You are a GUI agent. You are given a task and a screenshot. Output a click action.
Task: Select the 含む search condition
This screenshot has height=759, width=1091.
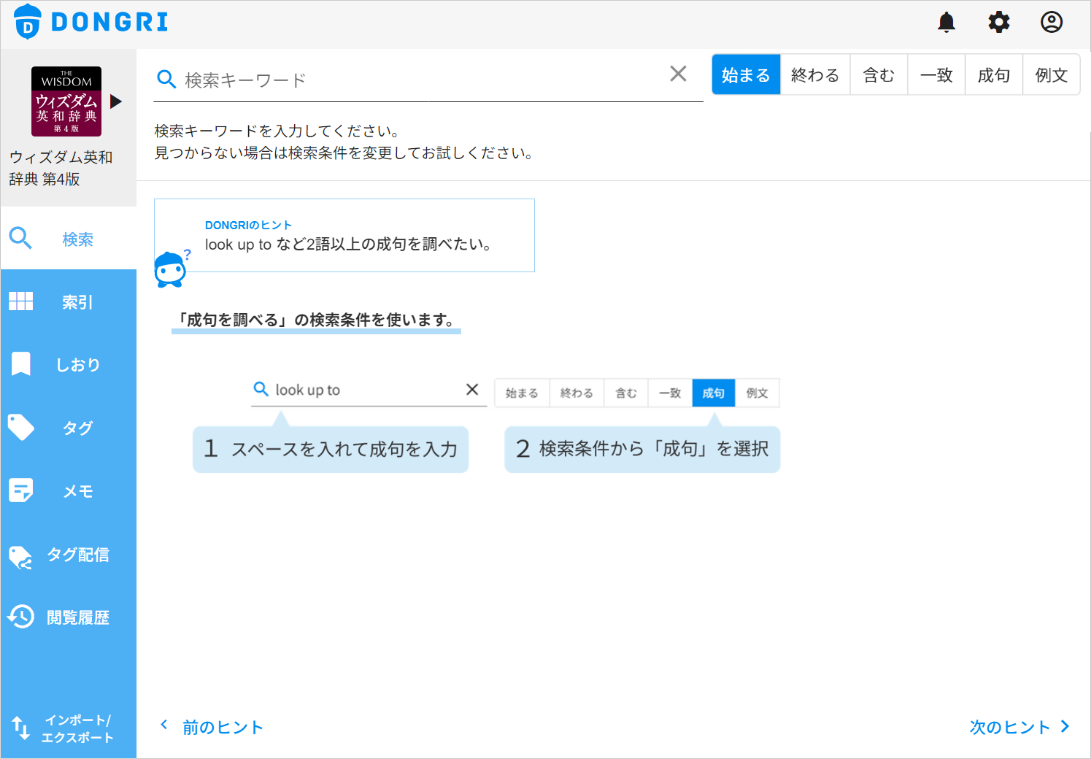click(878, 75)
